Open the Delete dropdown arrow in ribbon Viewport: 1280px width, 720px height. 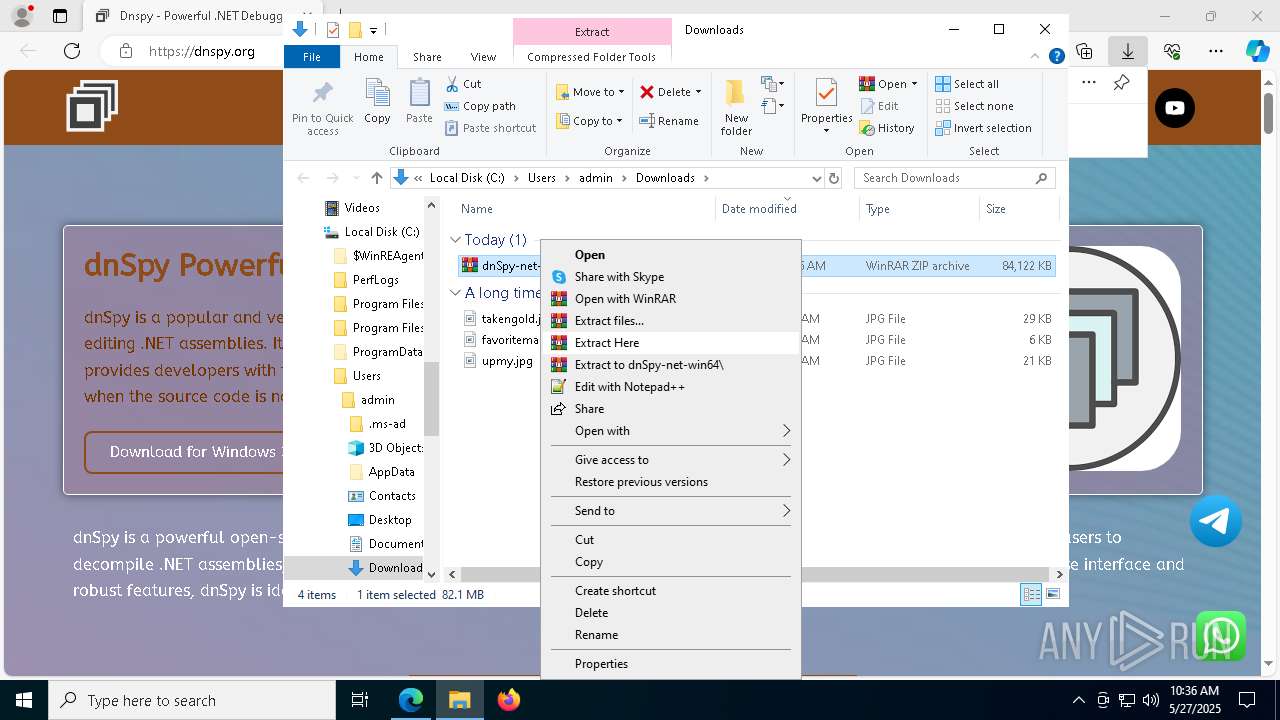tap(698, 92)
